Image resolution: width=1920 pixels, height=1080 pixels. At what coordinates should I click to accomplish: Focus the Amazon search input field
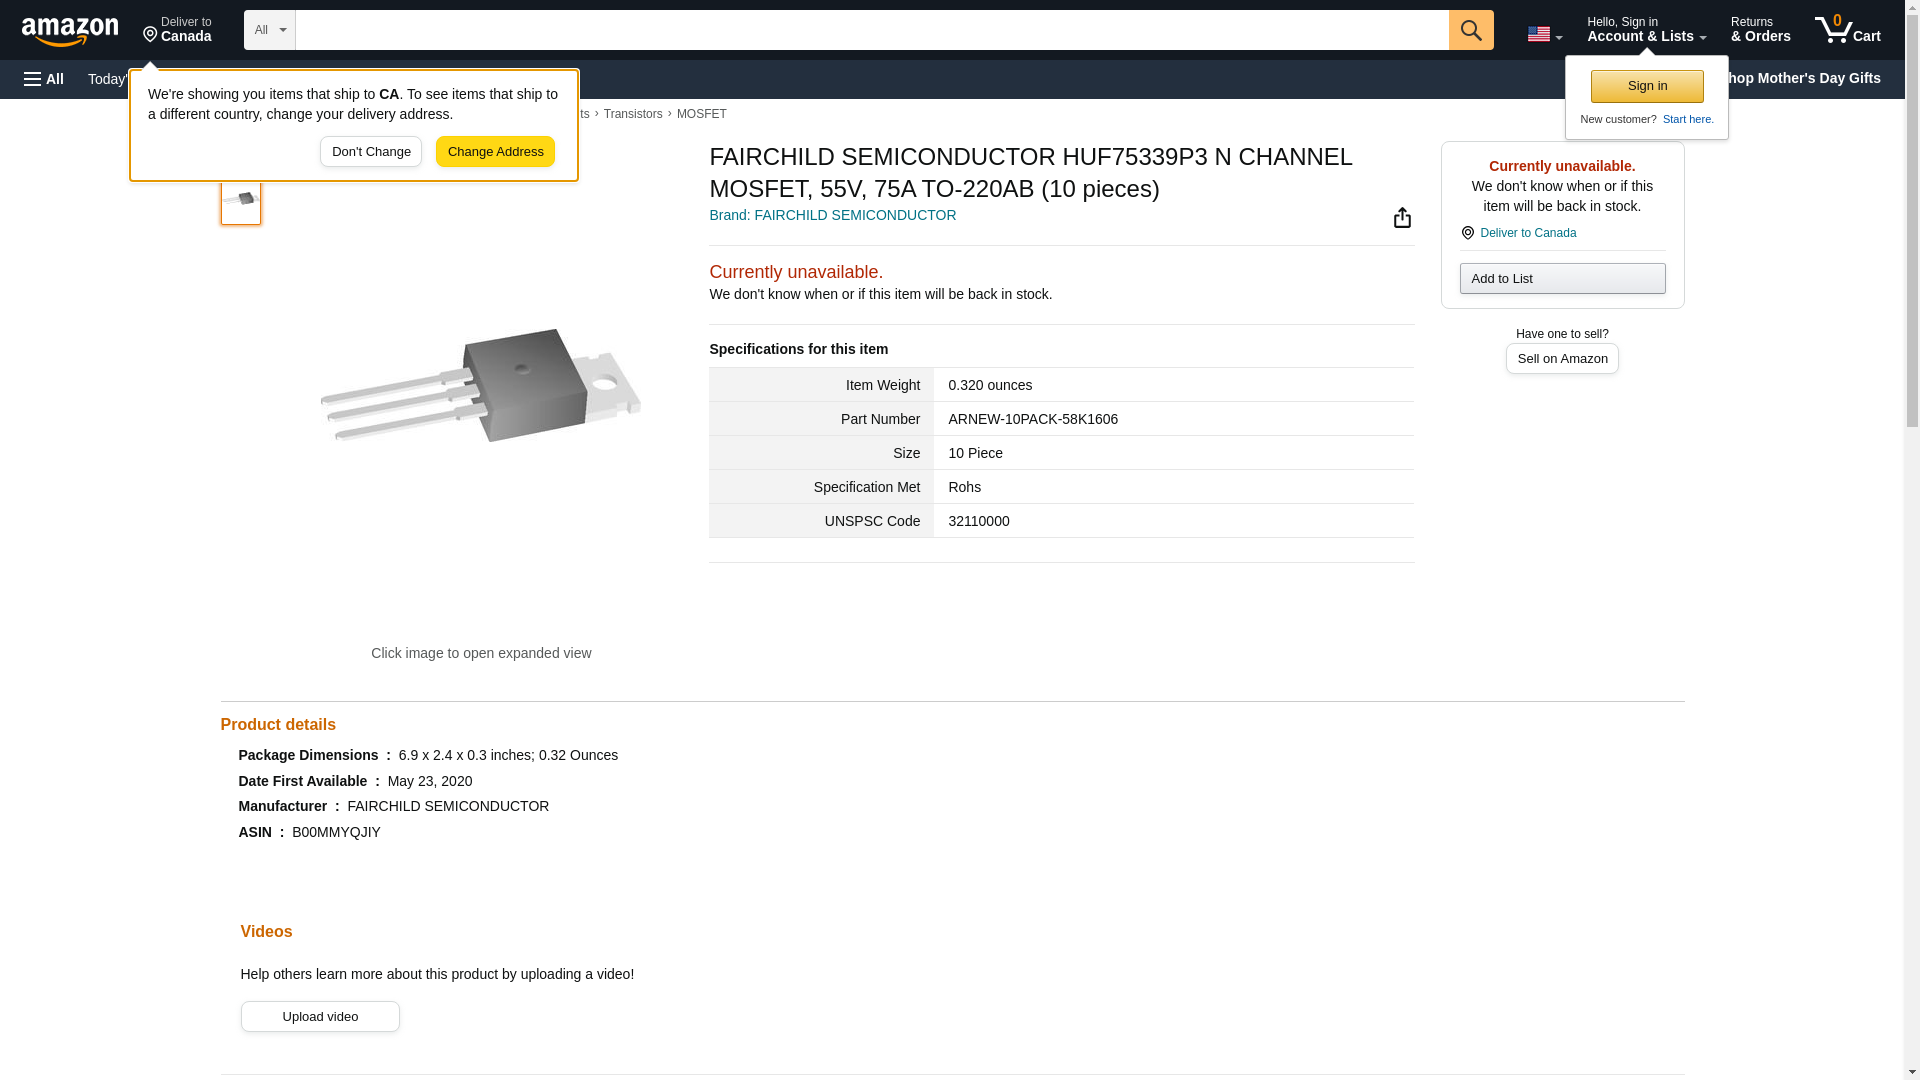click(x=871, y=30)
